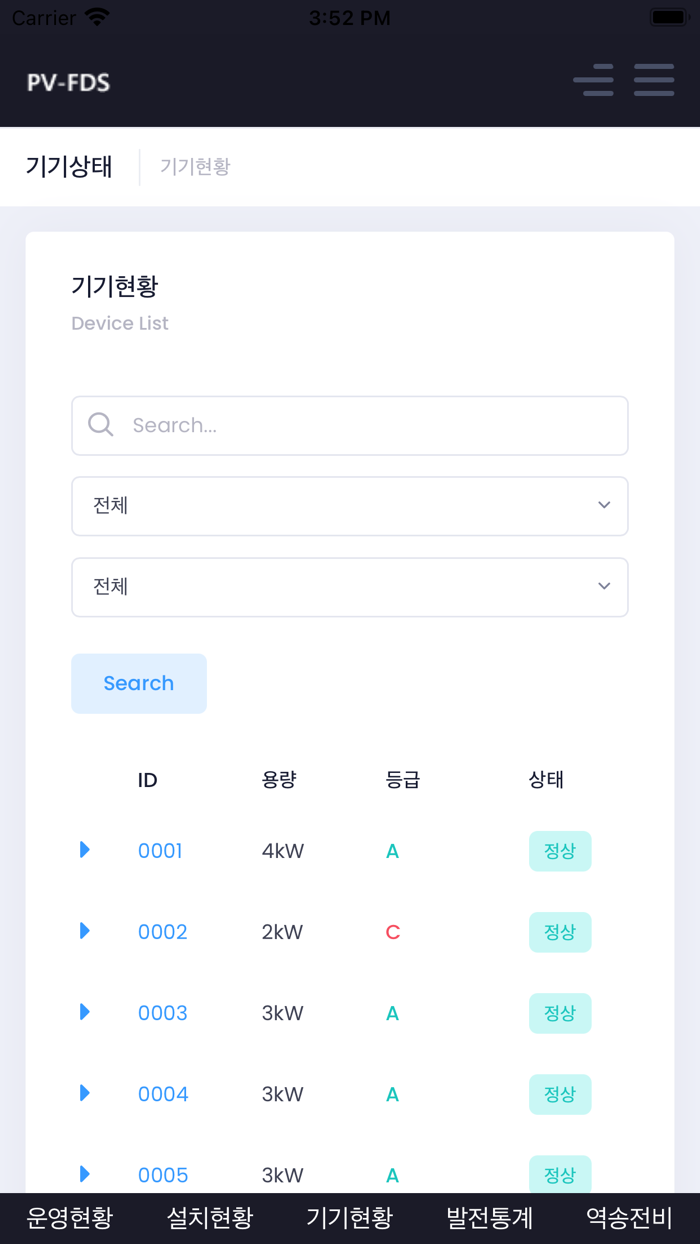Click the magnifier icon in search box
The width and height of the screenshot is (700, 1244).
point(101,425)
